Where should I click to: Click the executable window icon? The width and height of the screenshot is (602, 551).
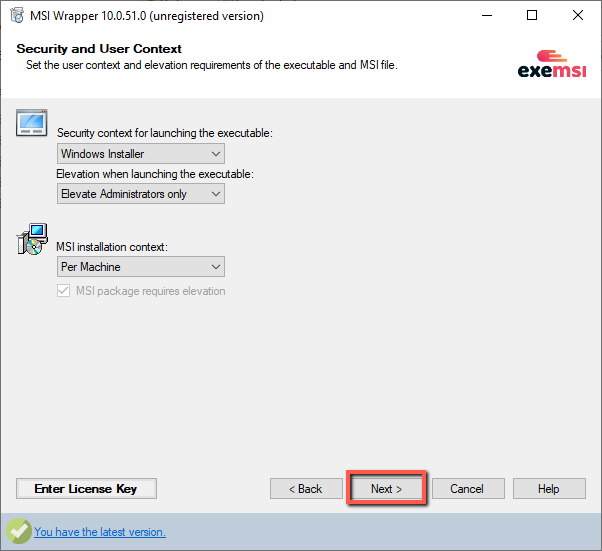click(x=31, y=123)
